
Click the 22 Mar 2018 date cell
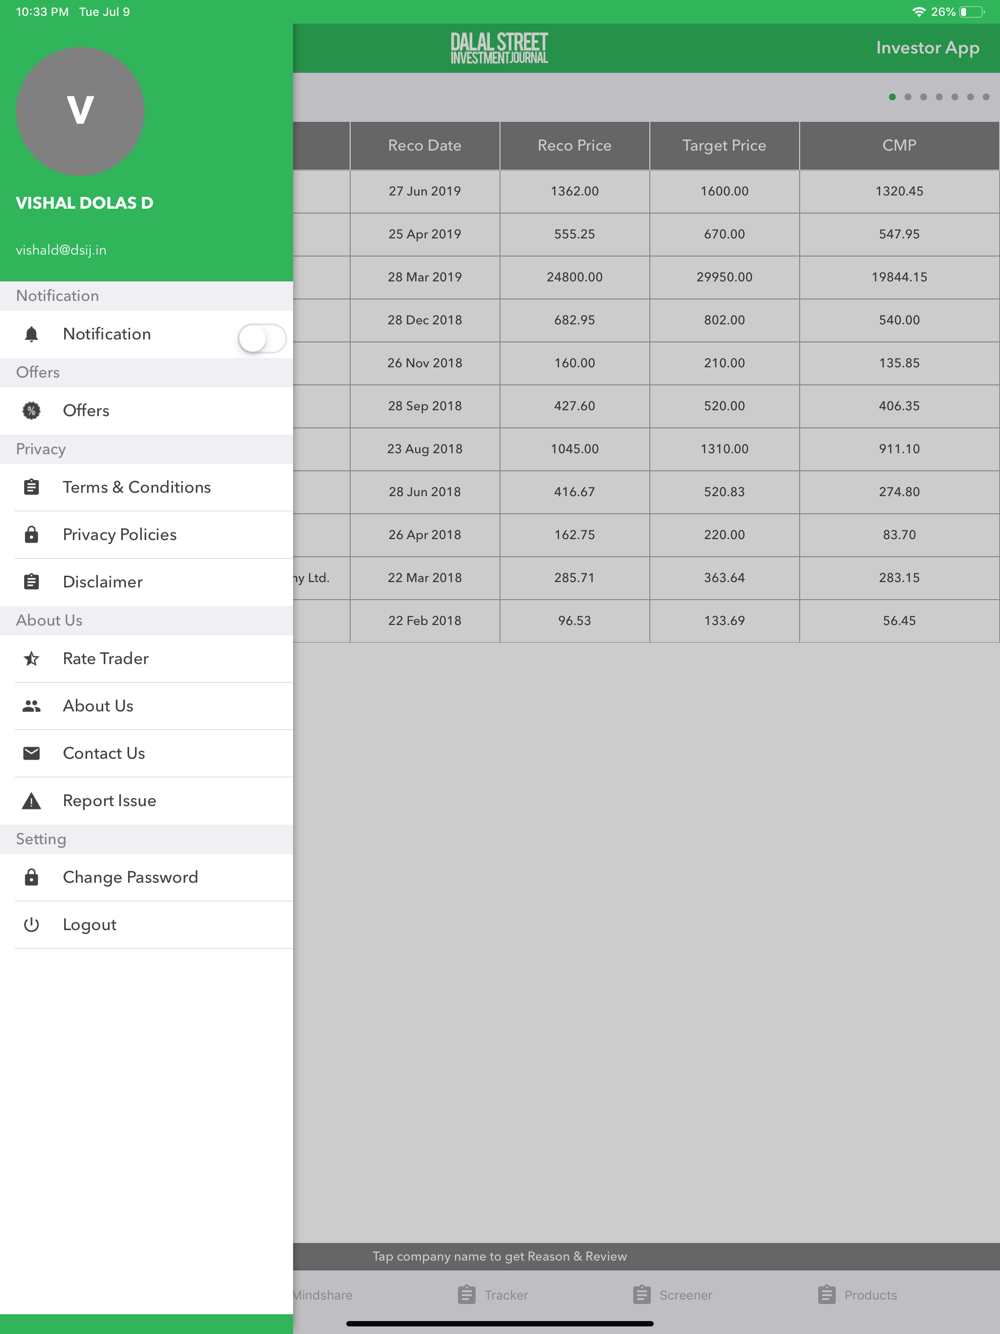pos(425,578)
